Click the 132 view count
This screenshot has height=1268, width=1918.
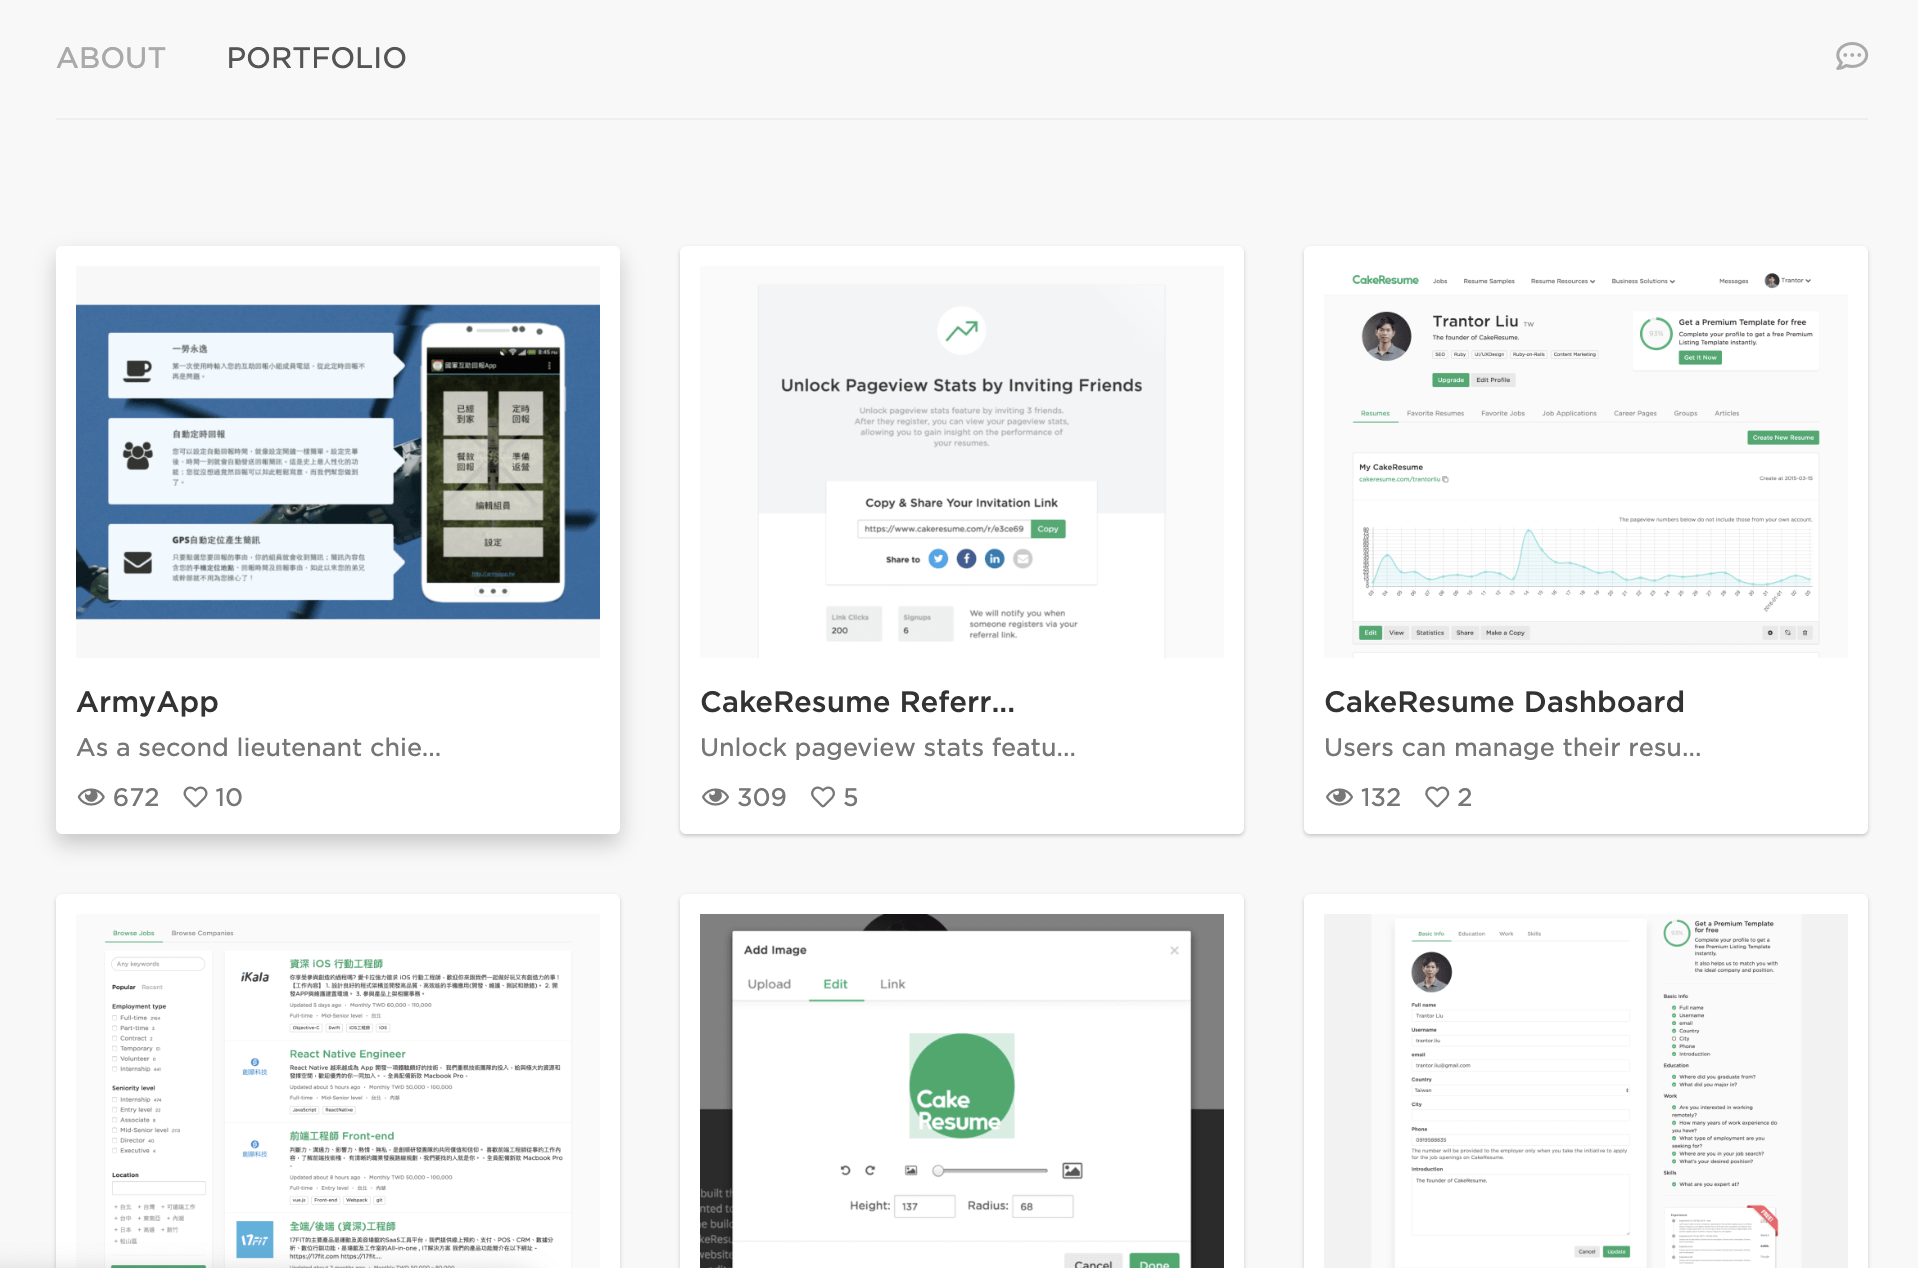pyautogui.click(x=1381, y=797)
